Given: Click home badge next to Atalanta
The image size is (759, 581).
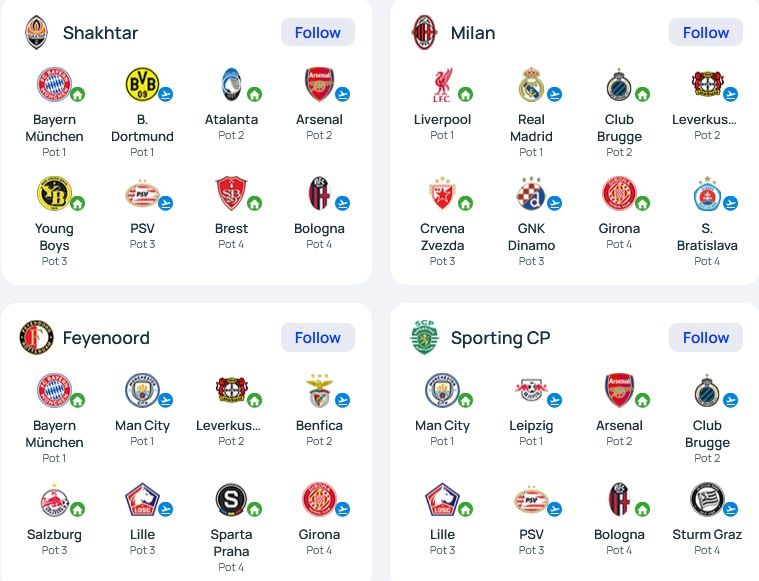Looking at the screenshot, I should coord(255,94).
